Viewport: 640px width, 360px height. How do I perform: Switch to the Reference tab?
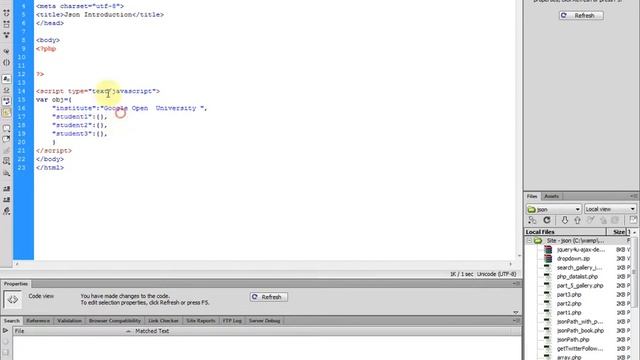pyautogui.click(x=38, y=321)
